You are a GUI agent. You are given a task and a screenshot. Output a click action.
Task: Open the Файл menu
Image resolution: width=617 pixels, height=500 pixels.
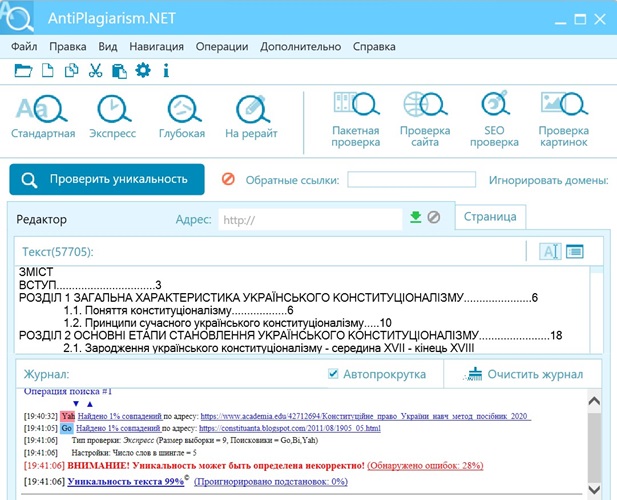coord(24,46)
